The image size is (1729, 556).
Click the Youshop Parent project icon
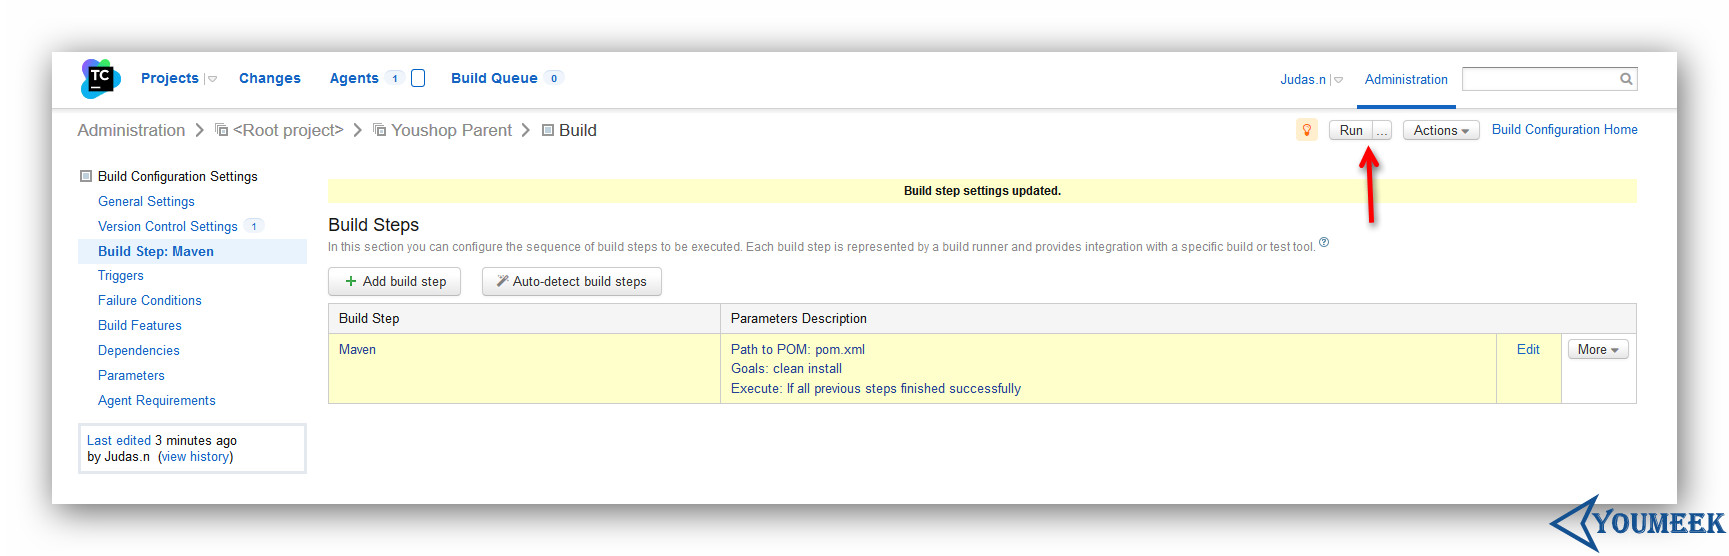point(380,130)
